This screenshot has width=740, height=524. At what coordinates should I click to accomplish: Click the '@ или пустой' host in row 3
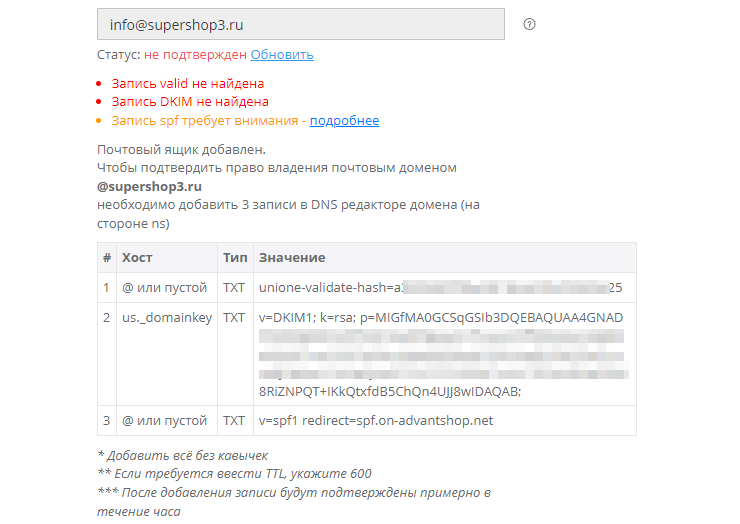[x=164, y=420]
